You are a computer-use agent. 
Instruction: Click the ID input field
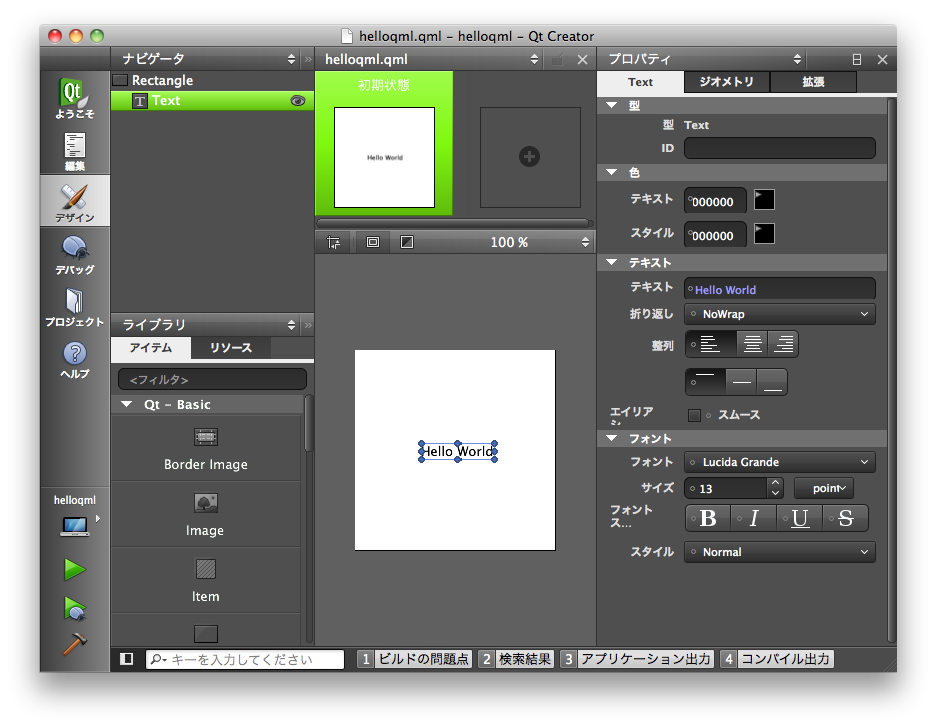click(x=779, y=148)
